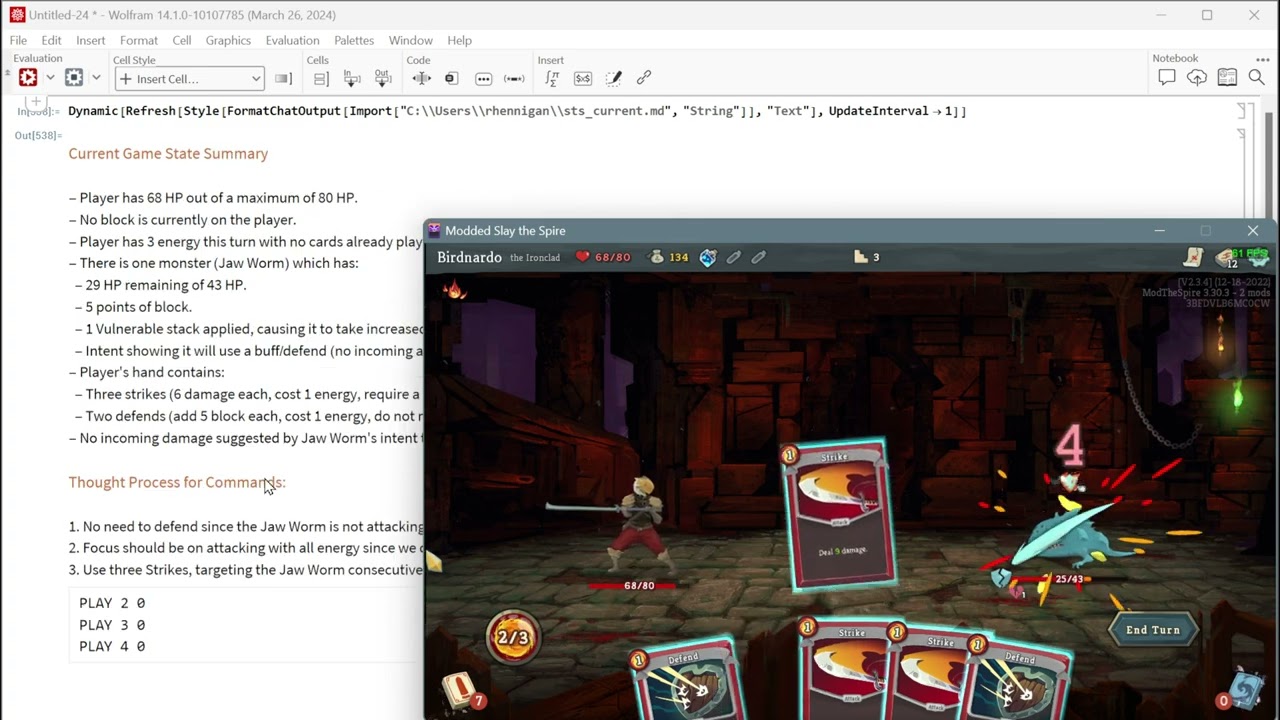Click 'Player has 68 HP' summary line
Viewport: 1280px width, 720px height.
click(x=213, y=198)
